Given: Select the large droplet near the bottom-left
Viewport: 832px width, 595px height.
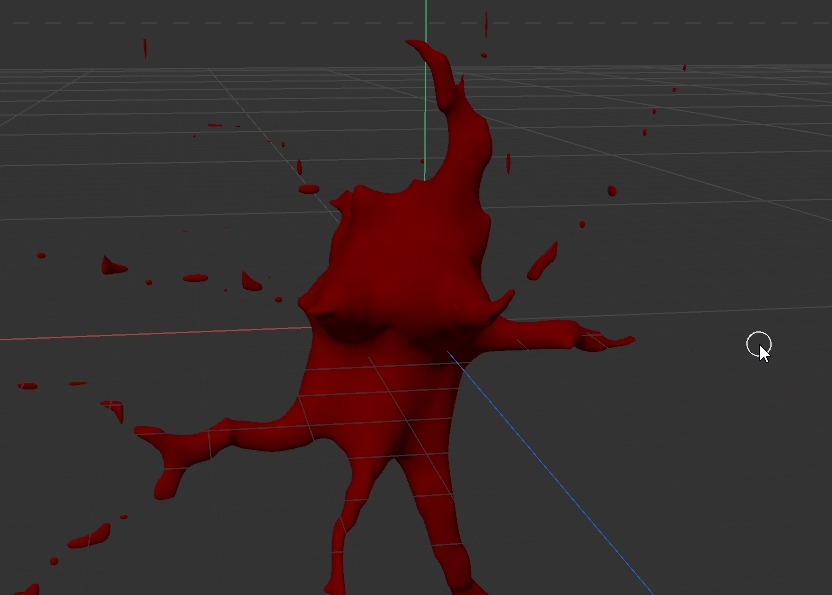Looking at the screenshot, I should coord(88,538).
